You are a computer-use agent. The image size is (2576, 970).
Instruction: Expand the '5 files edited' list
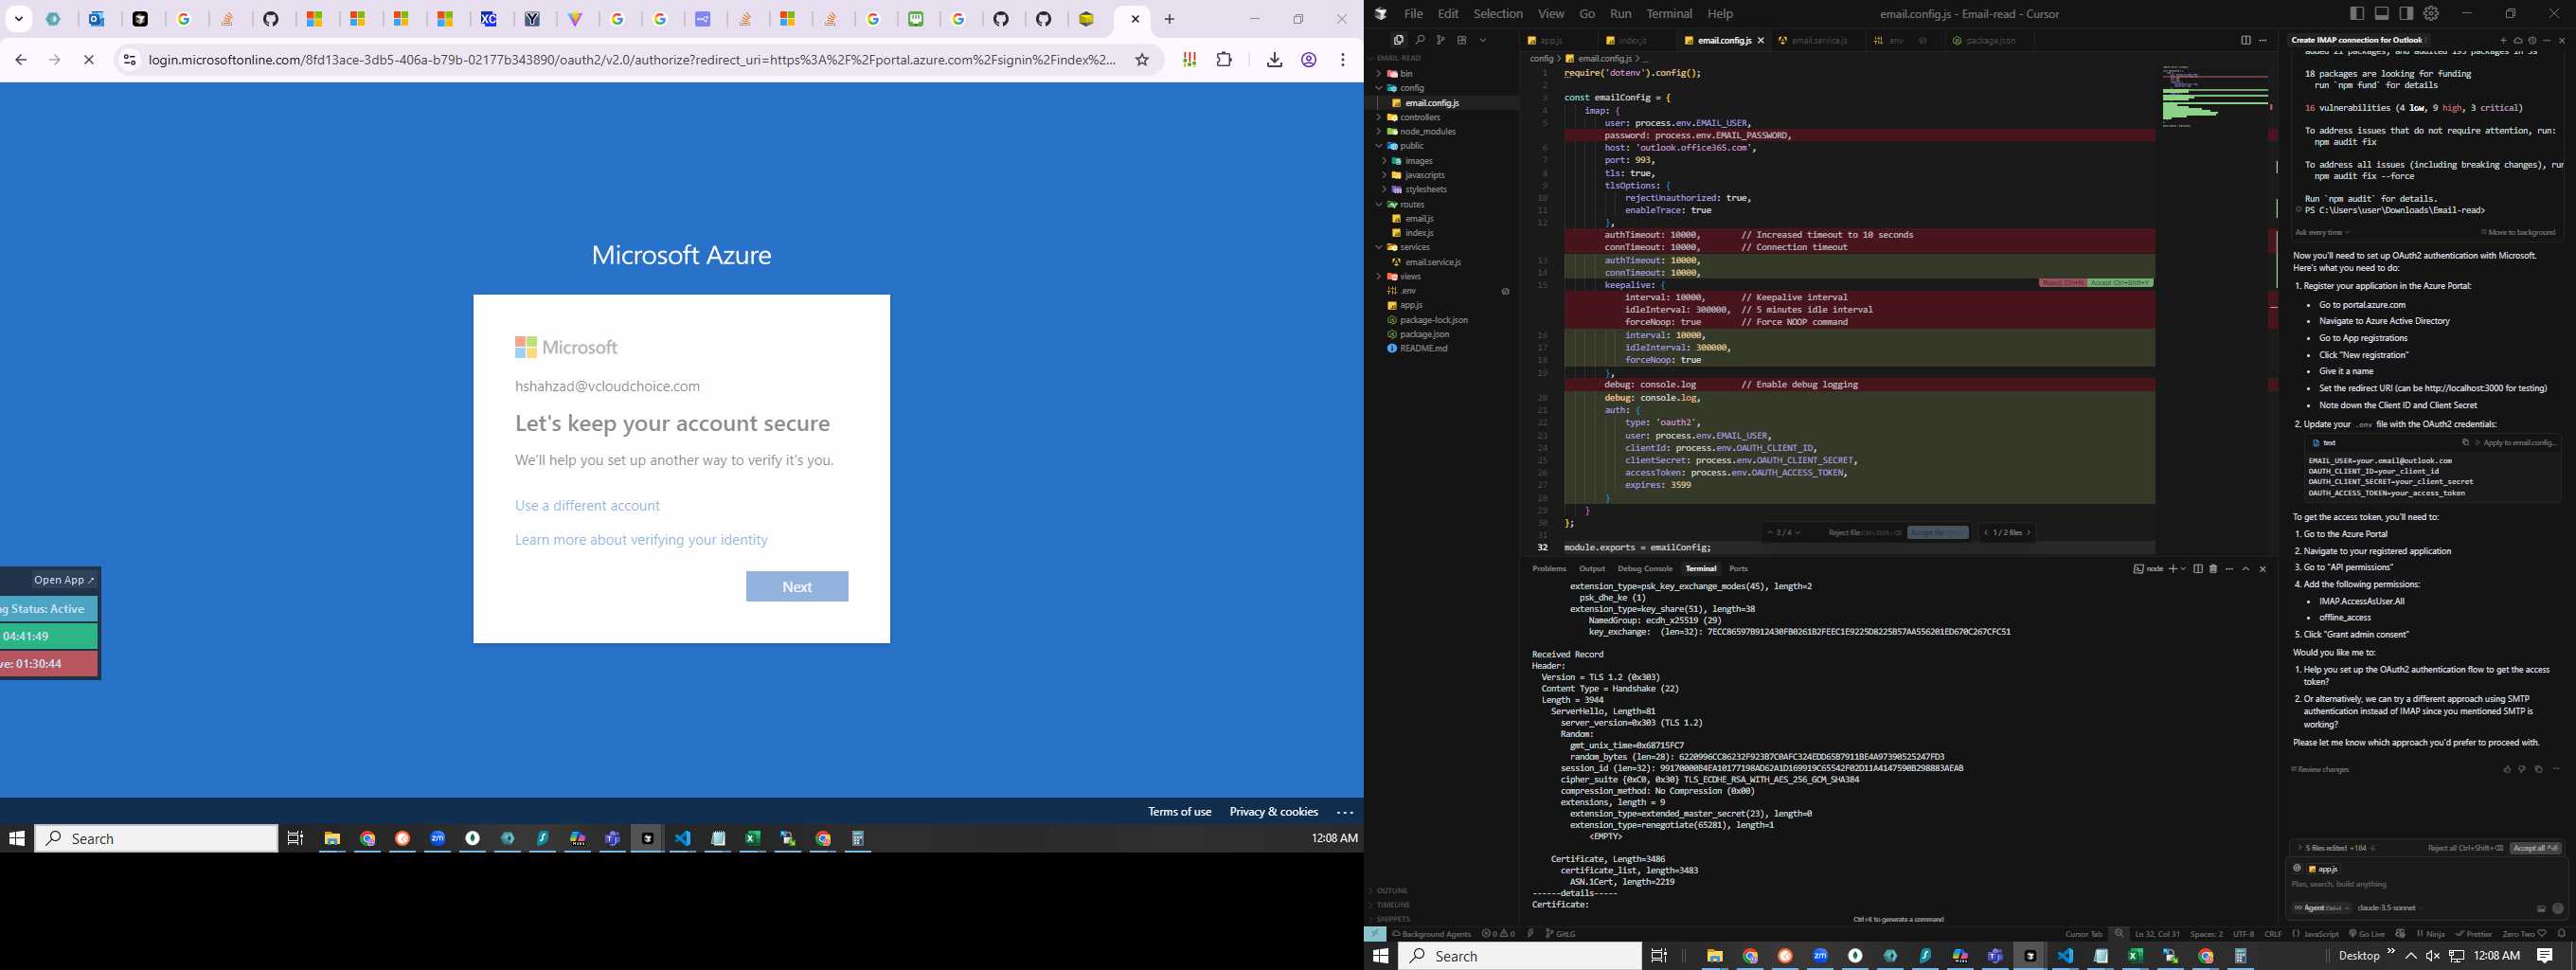(2338, 848)
